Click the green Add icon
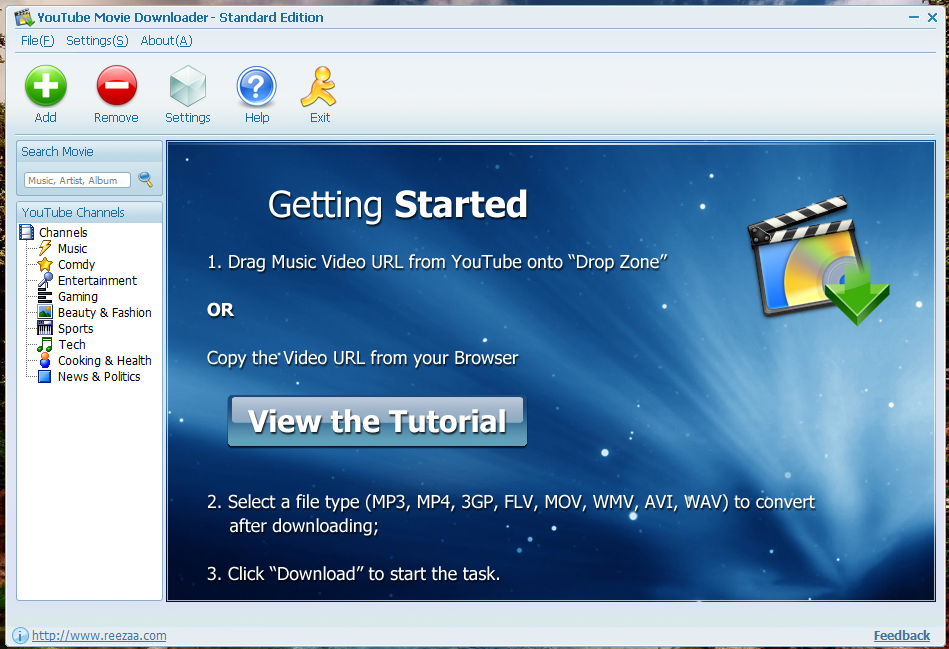 point(45,85)
